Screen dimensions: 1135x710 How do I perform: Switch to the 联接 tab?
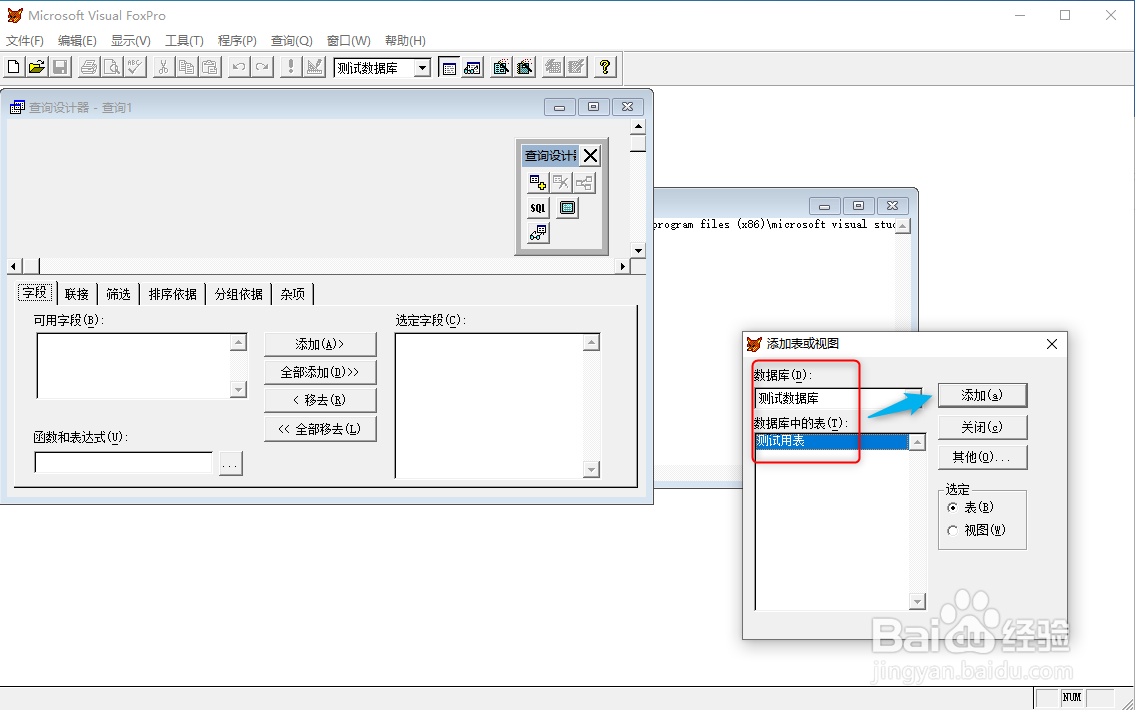(76, 294)
